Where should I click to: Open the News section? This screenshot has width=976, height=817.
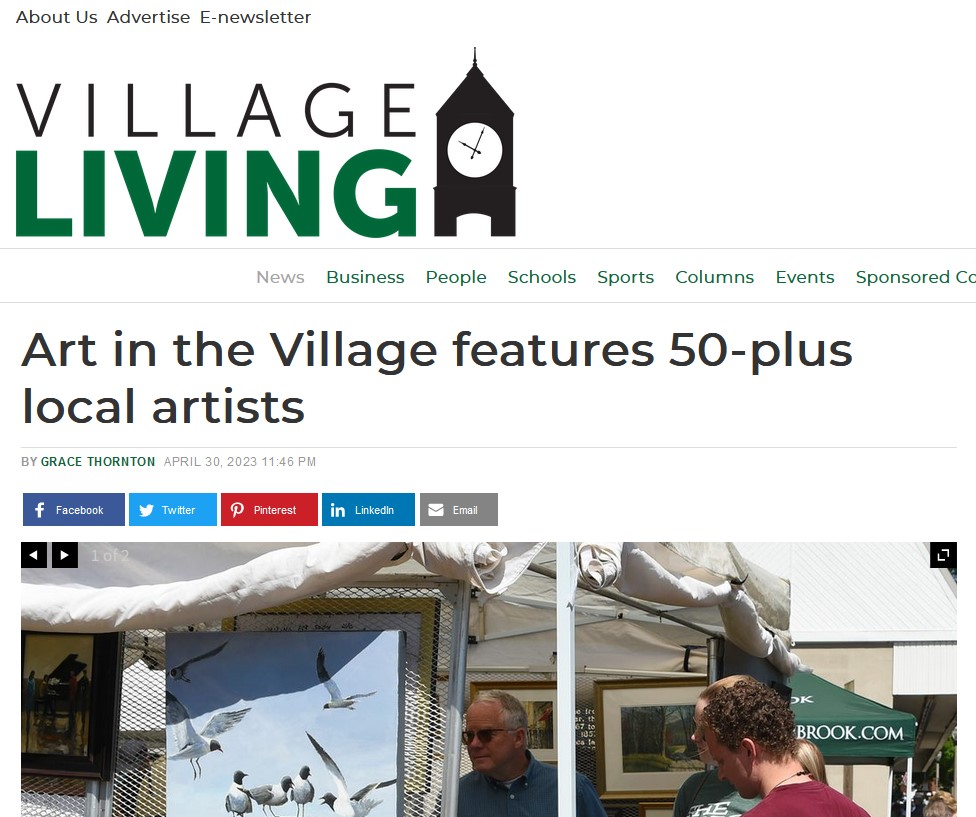pos(280,277)
